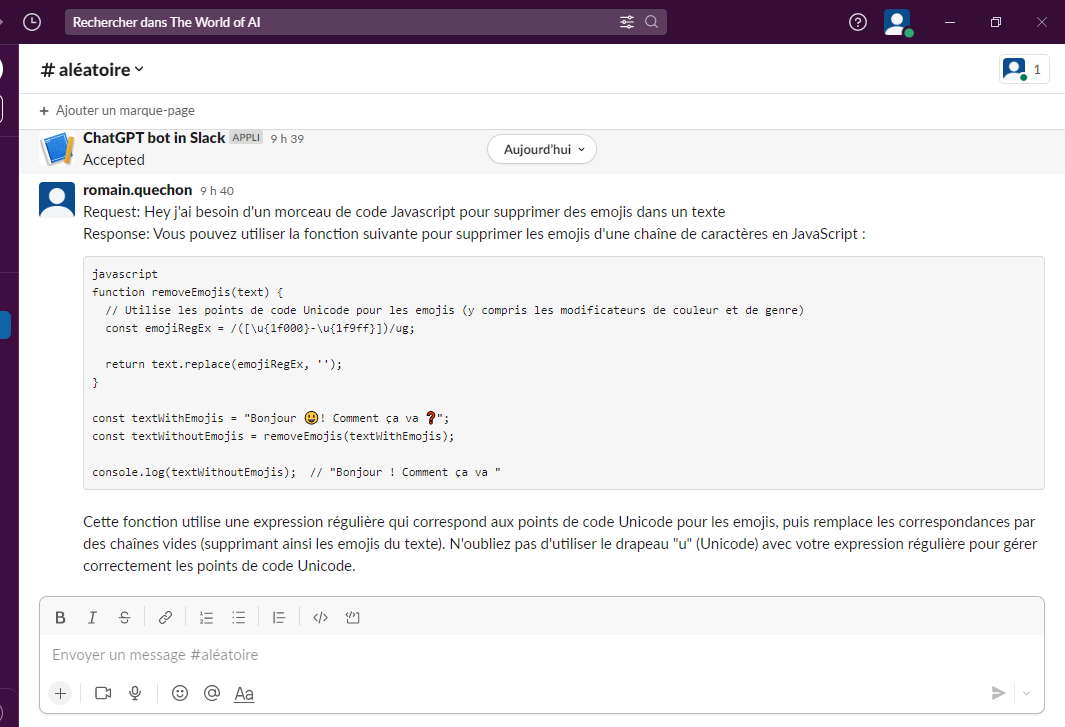The image size is (1065, 727).
Task: Record a video clip
Action: pyautogui.click(x=103, y=693)
